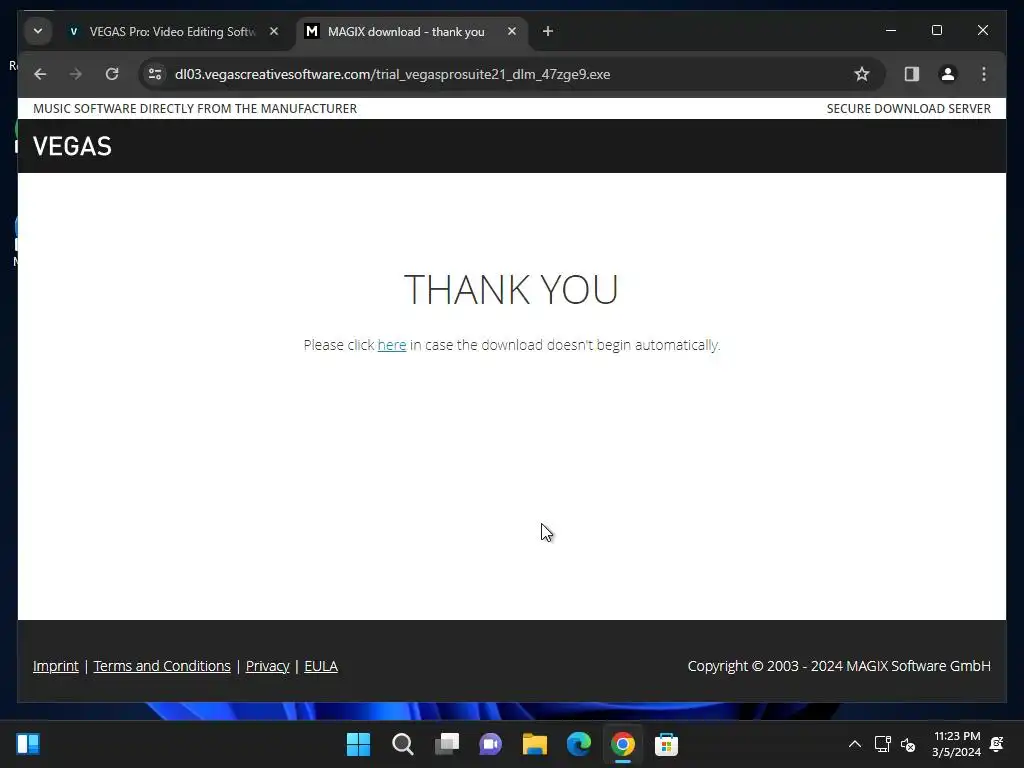Click the muted volume tray icon
This screenshot has width=1024, height=768.
pyautogui.click(x=908, y=744)
